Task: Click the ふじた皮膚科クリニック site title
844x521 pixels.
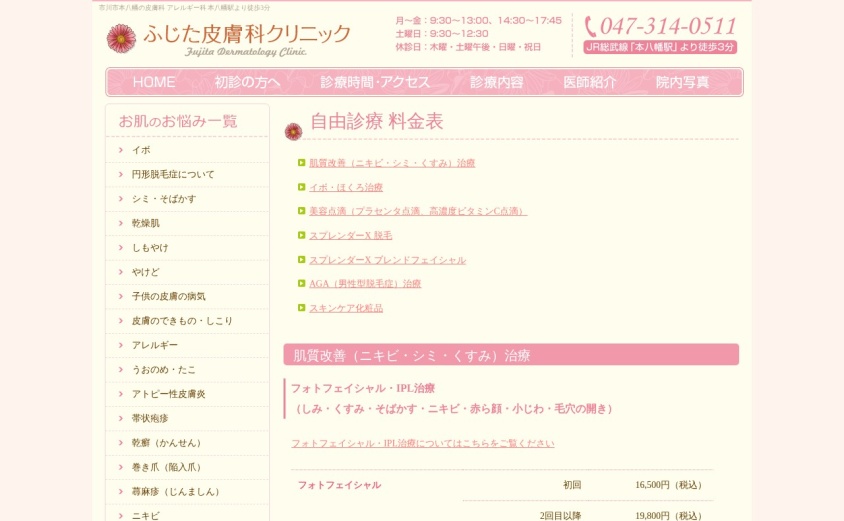Action: (x=247, y=34)
